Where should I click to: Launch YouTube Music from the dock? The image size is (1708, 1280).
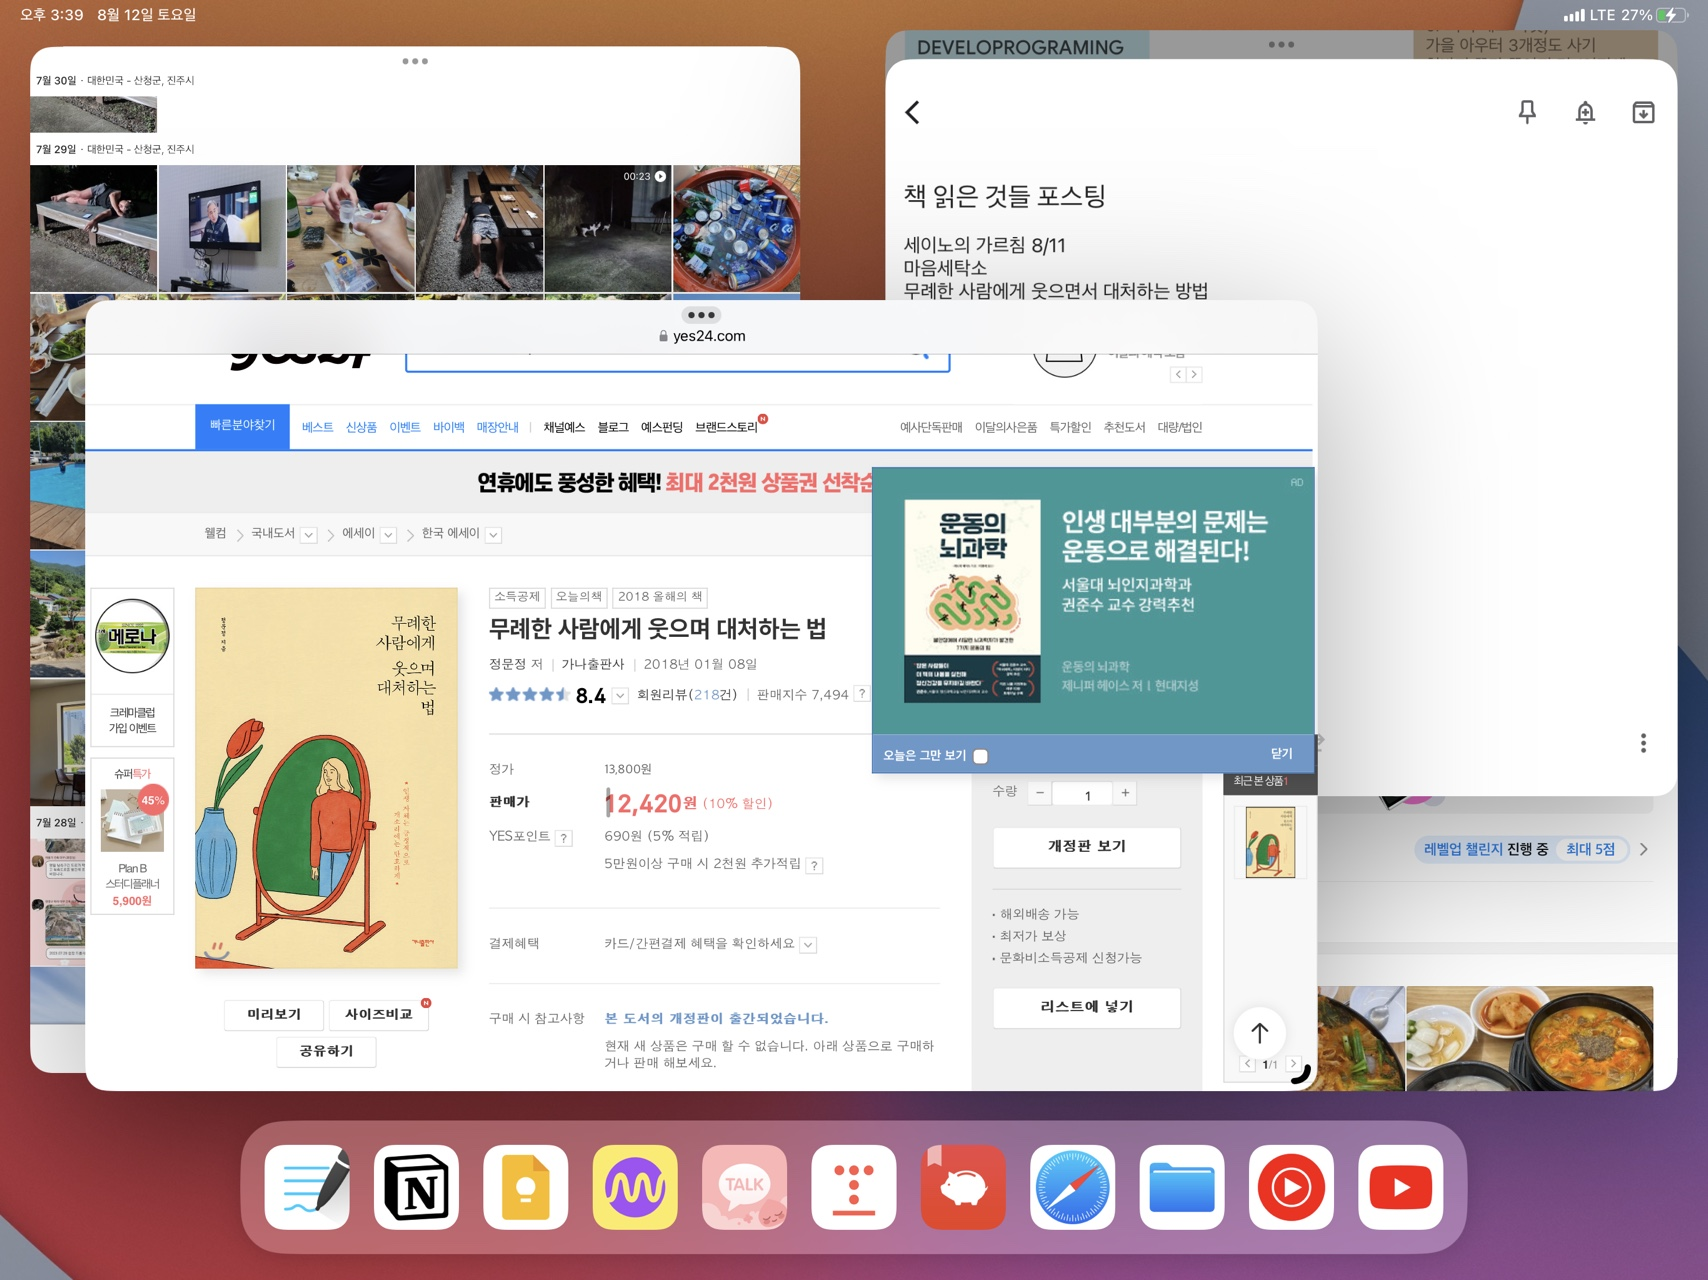click(1291, 1187)
